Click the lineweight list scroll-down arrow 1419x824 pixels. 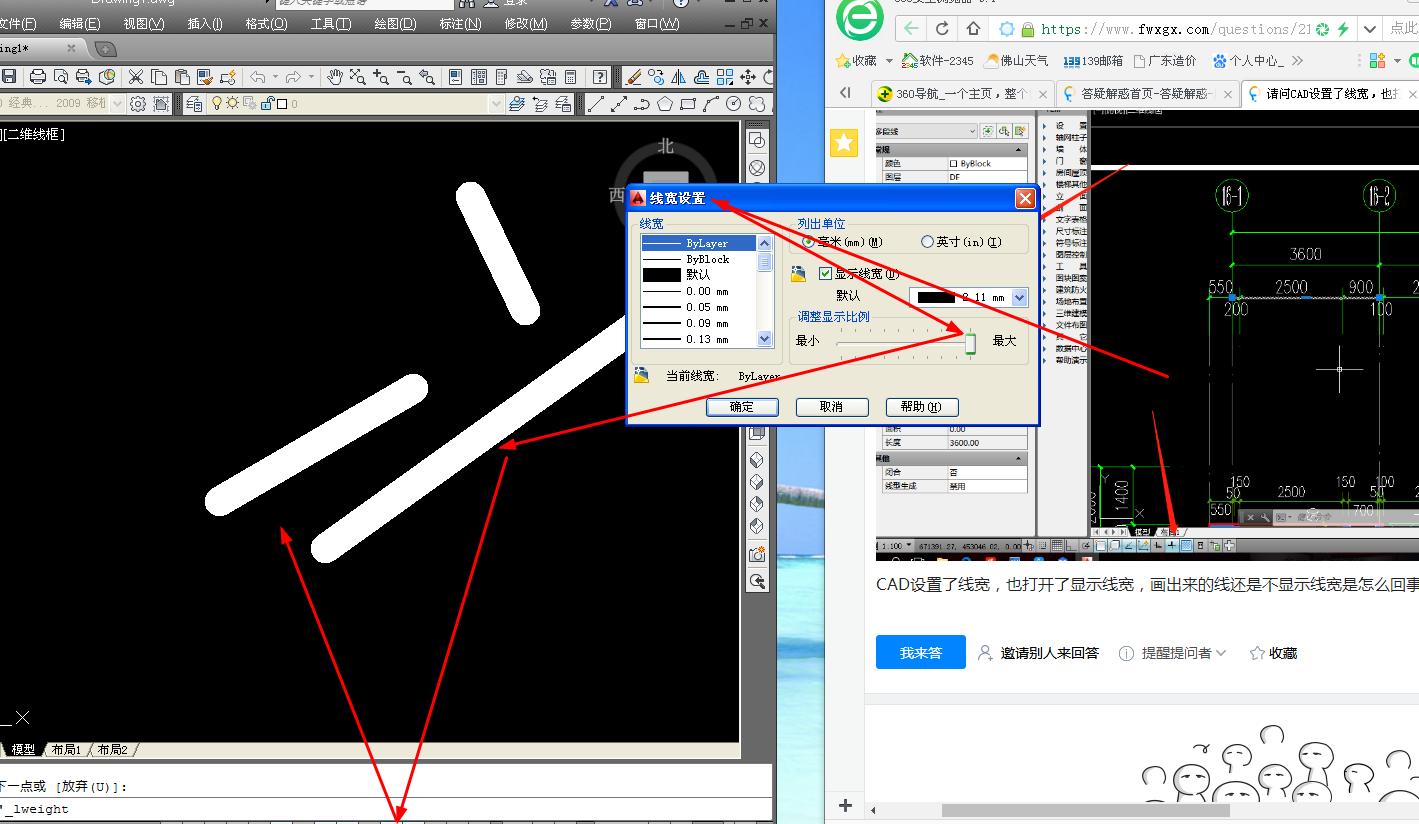pyautogui.click(x=765, y=339)
